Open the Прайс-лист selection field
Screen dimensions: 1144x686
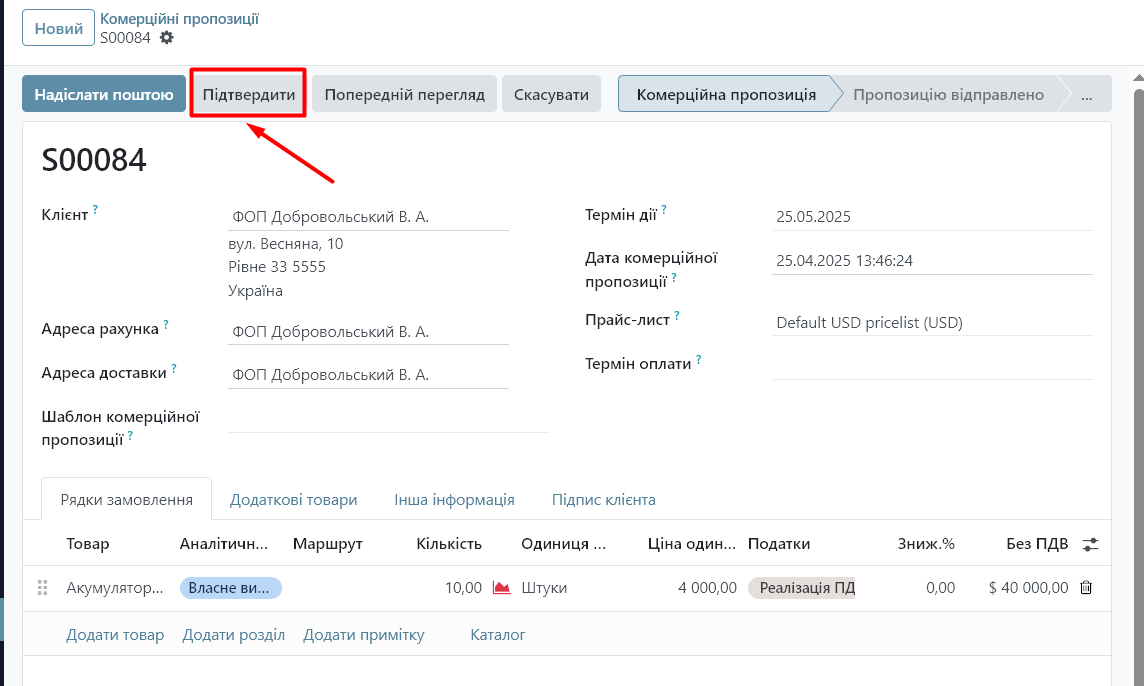tap(930, 323)
